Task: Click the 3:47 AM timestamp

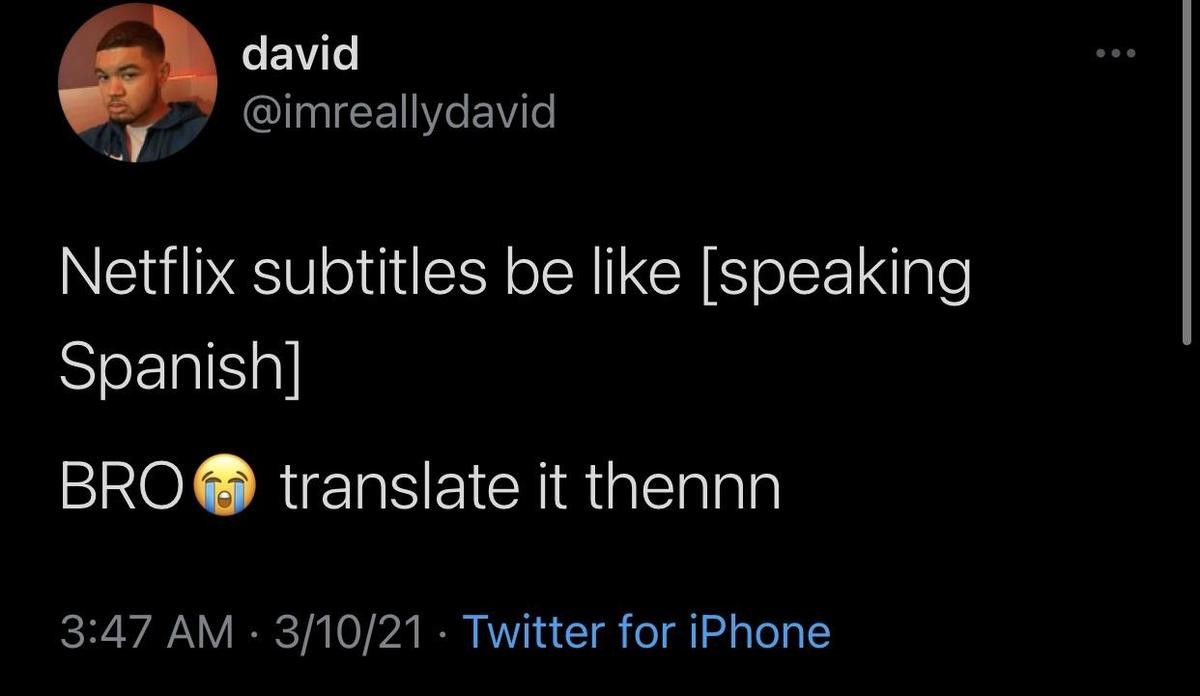Action: pyautogui.click(x=146, y=632)
